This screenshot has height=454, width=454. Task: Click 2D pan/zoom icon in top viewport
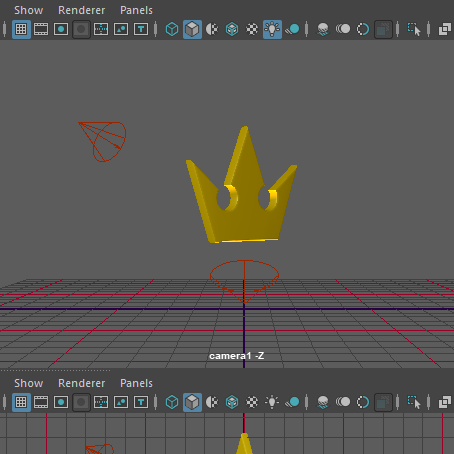445,29
